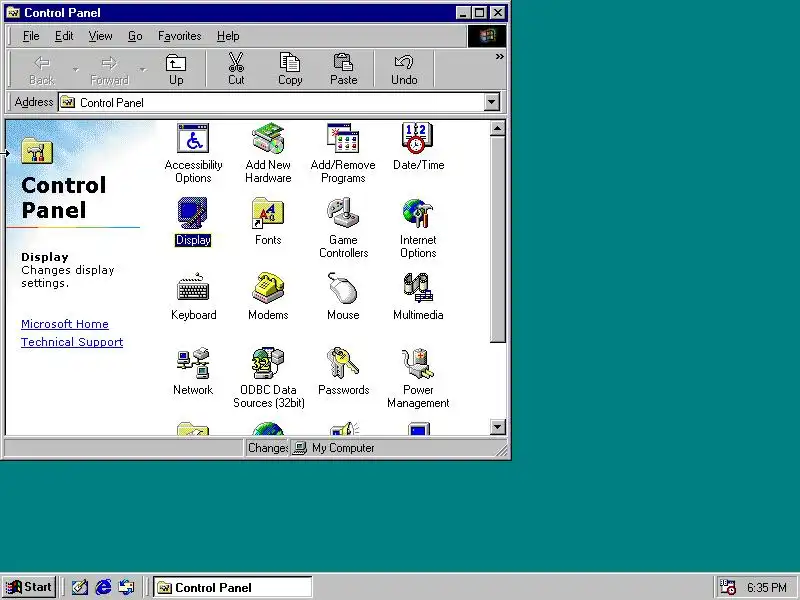Select ODBC Data Sources (32bit) icon

[x=268, y=378]
